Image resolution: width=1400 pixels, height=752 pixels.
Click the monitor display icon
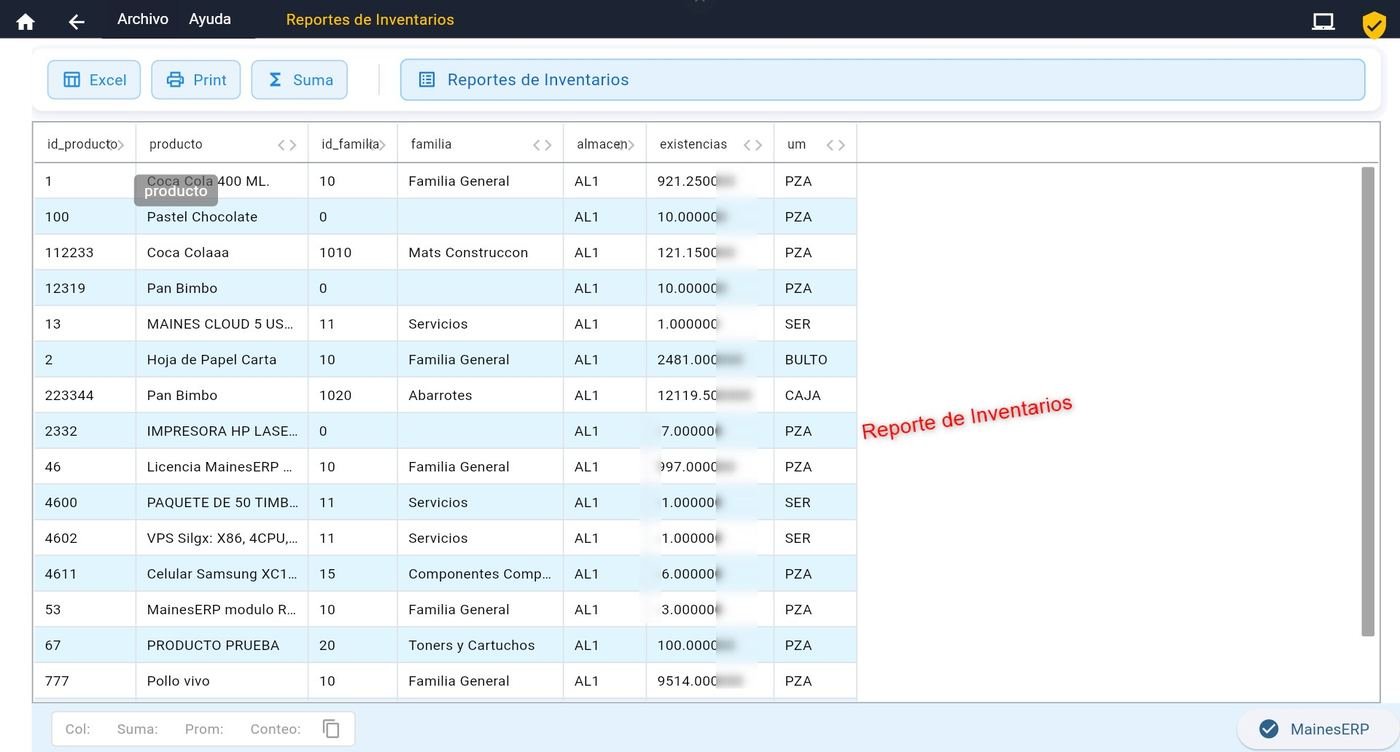(1323, 21)
